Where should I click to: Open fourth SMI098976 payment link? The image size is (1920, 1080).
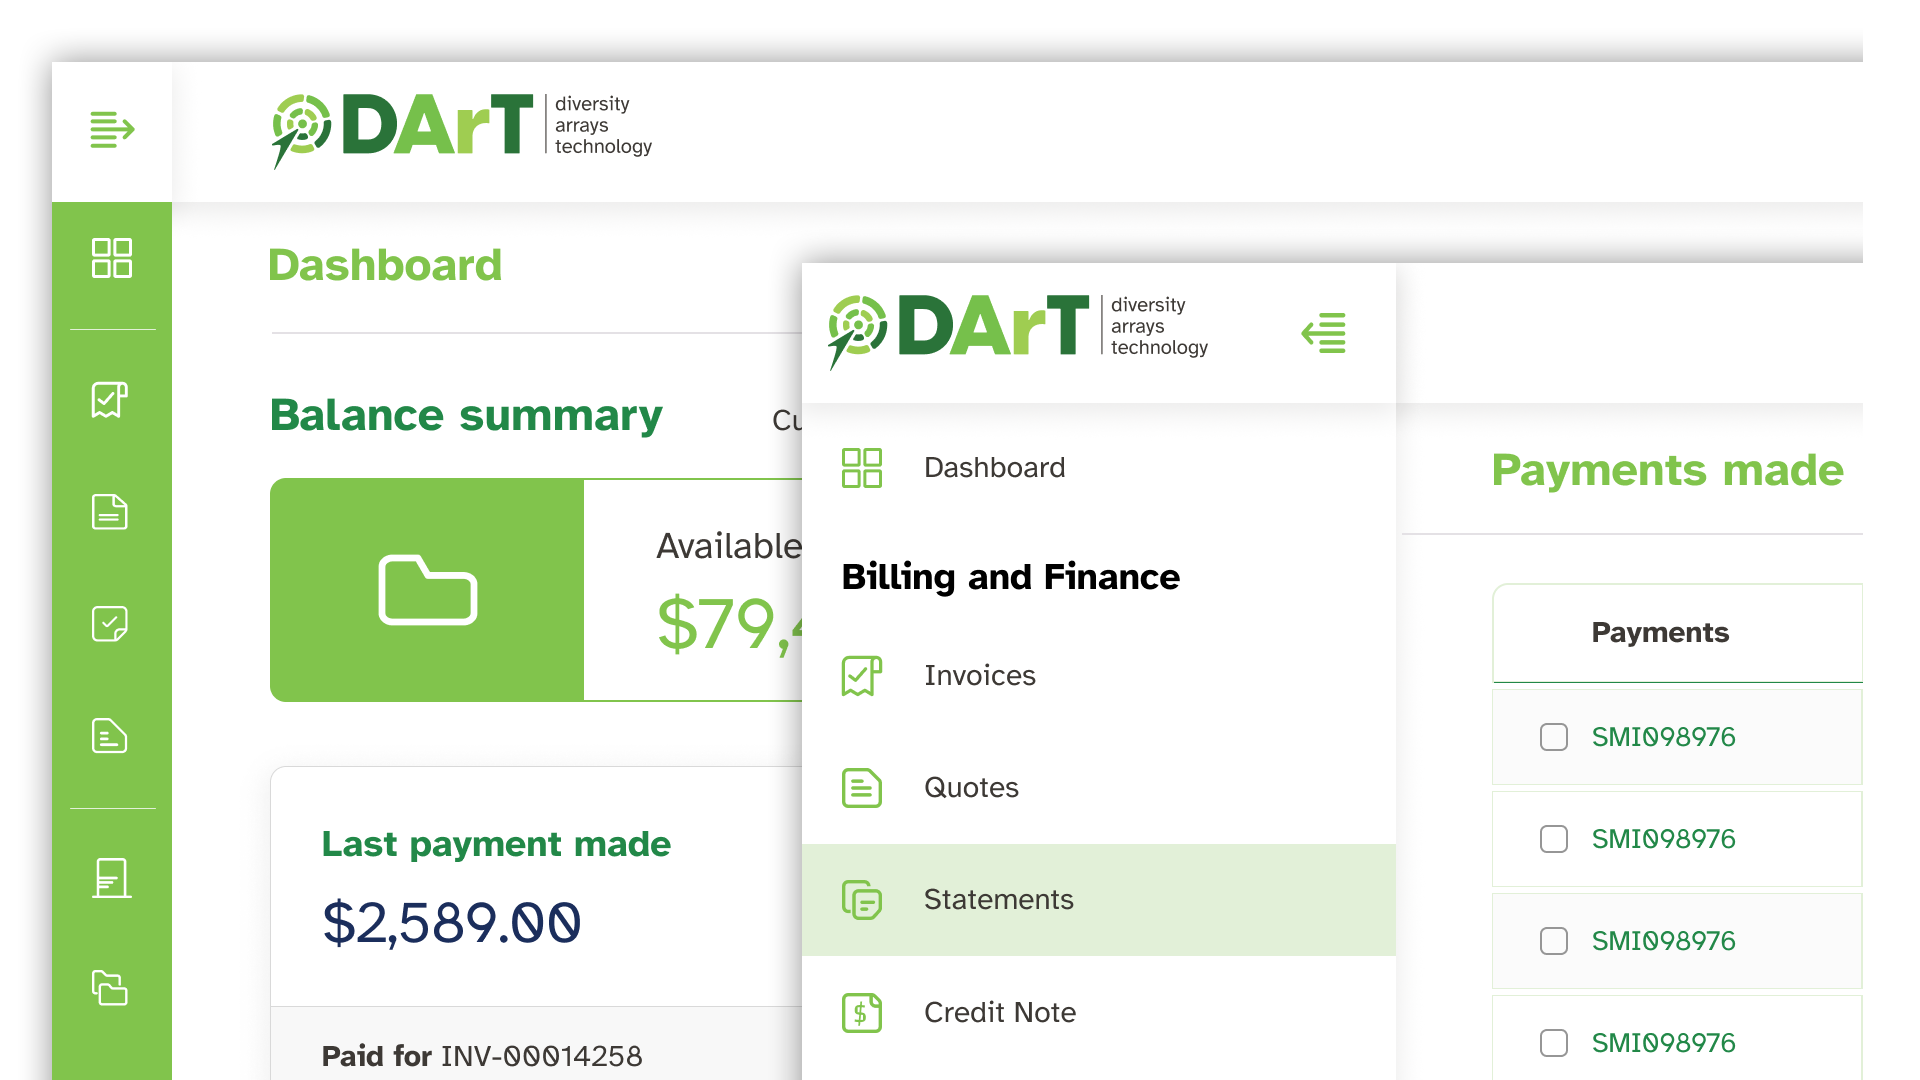click(1663, 1043)
